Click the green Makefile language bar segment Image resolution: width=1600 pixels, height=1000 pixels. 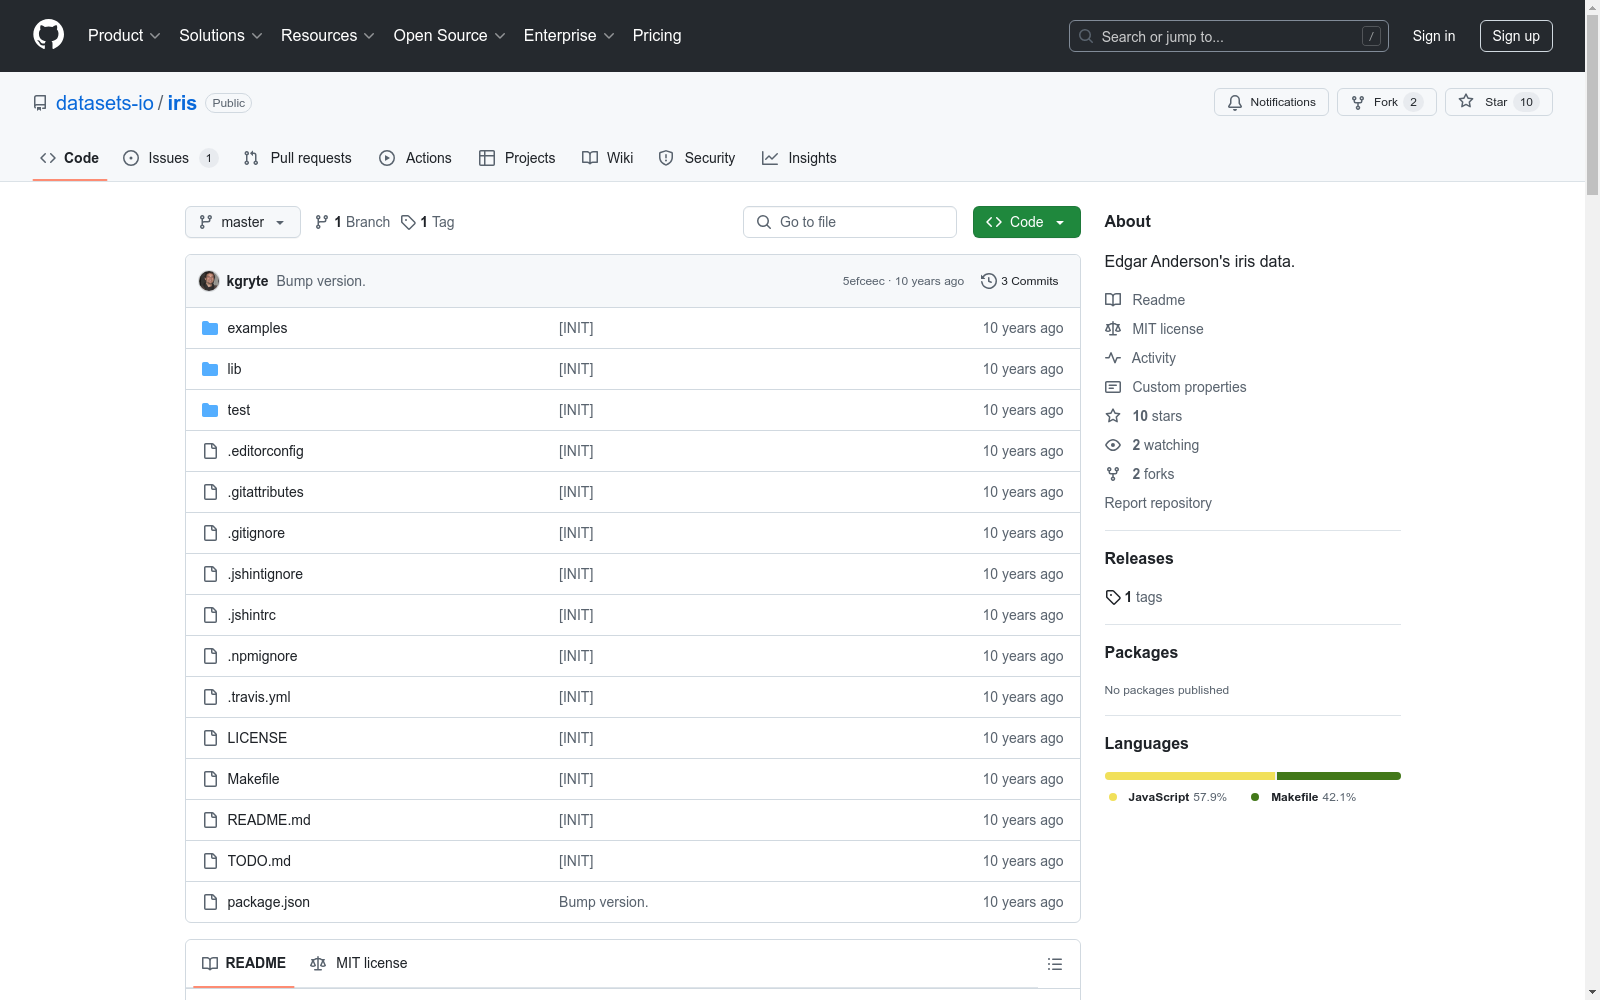(x=1339, y=776)
